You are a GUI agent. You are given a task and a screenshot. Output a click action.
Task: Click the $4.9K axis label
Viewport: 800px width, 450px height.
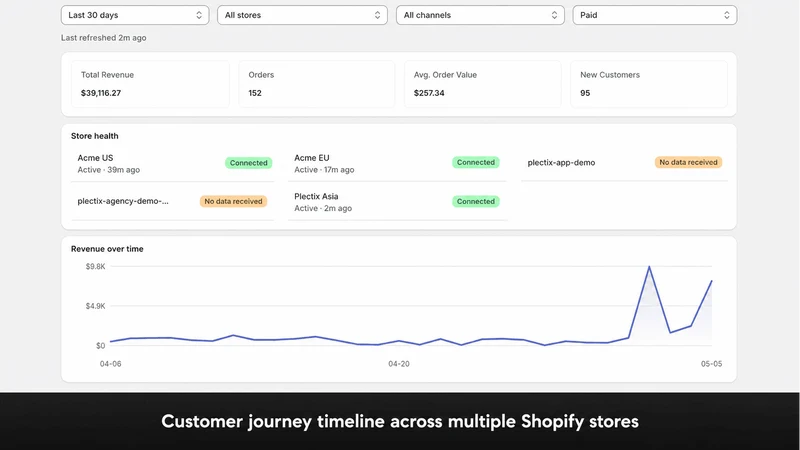[x=95, y=306]
